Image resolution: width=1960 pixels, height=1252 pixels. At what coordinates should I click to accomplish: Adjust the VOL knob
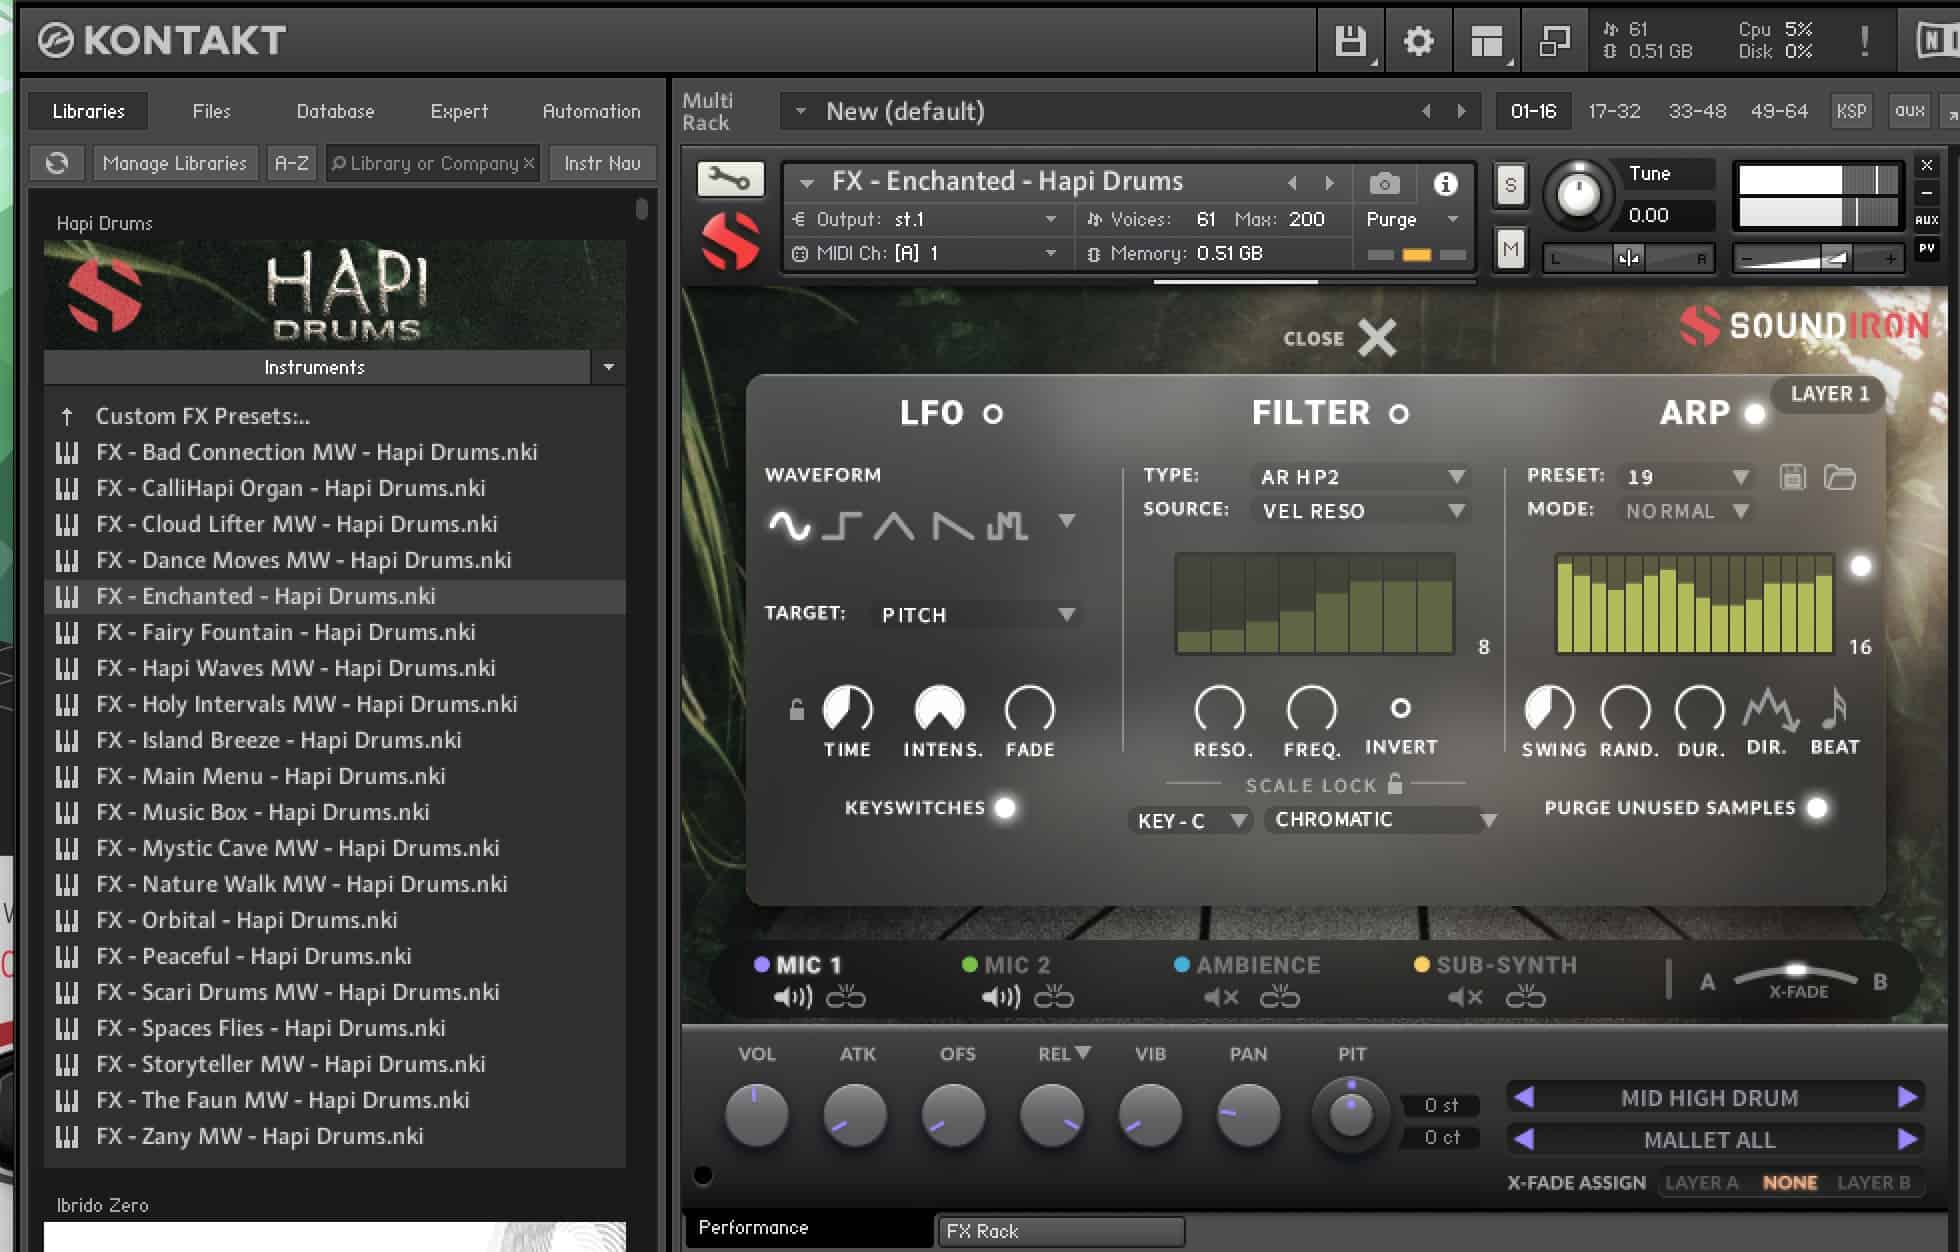click(x=756, y=1114)
